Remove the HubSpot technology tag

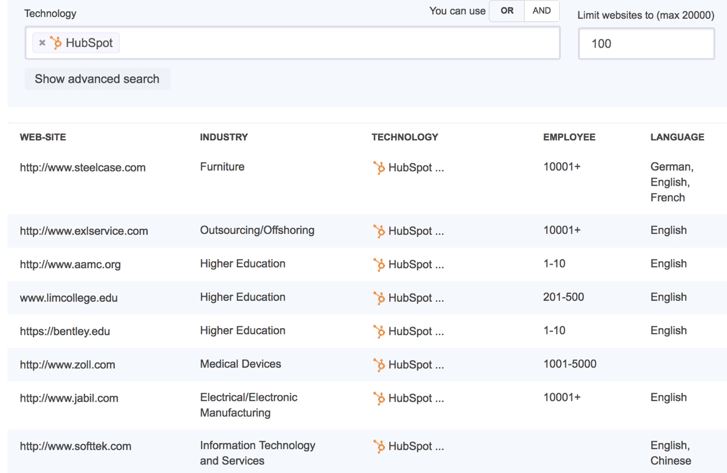pos(42,43)
